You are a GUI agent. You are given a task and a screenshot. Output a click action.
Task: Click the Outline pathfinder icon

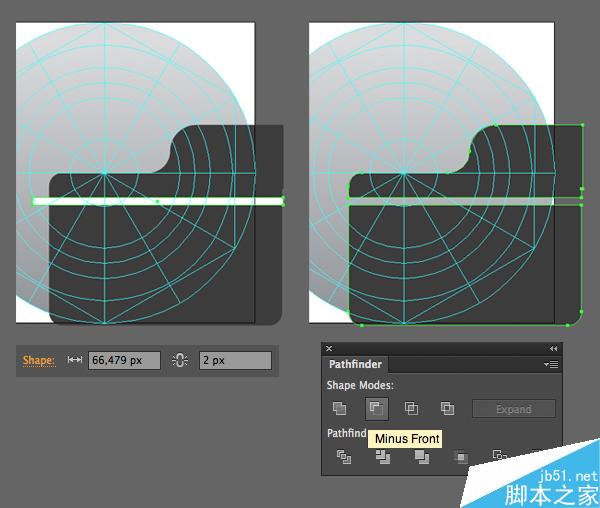pos(499,455)
